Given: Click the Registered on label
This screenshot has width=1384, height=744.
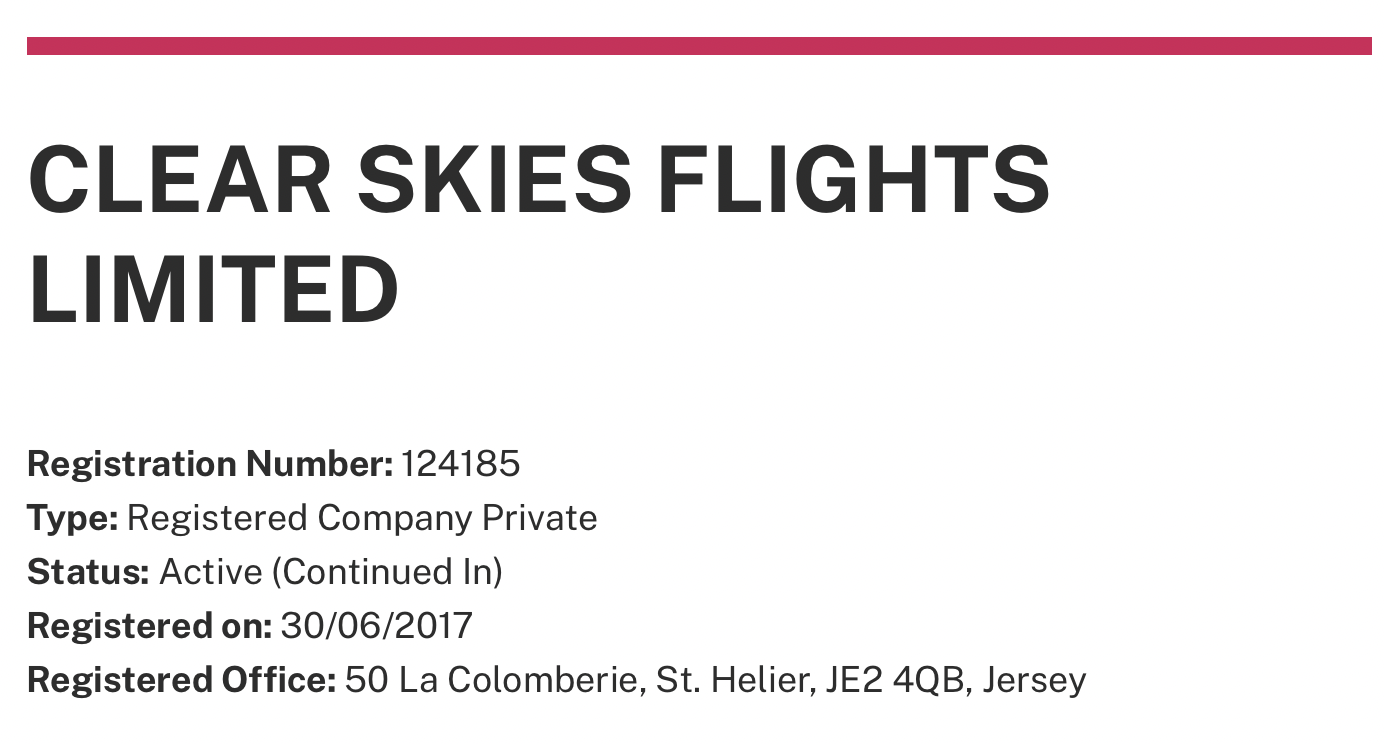Looking at the screenshot, I should (x=149, y=626).
